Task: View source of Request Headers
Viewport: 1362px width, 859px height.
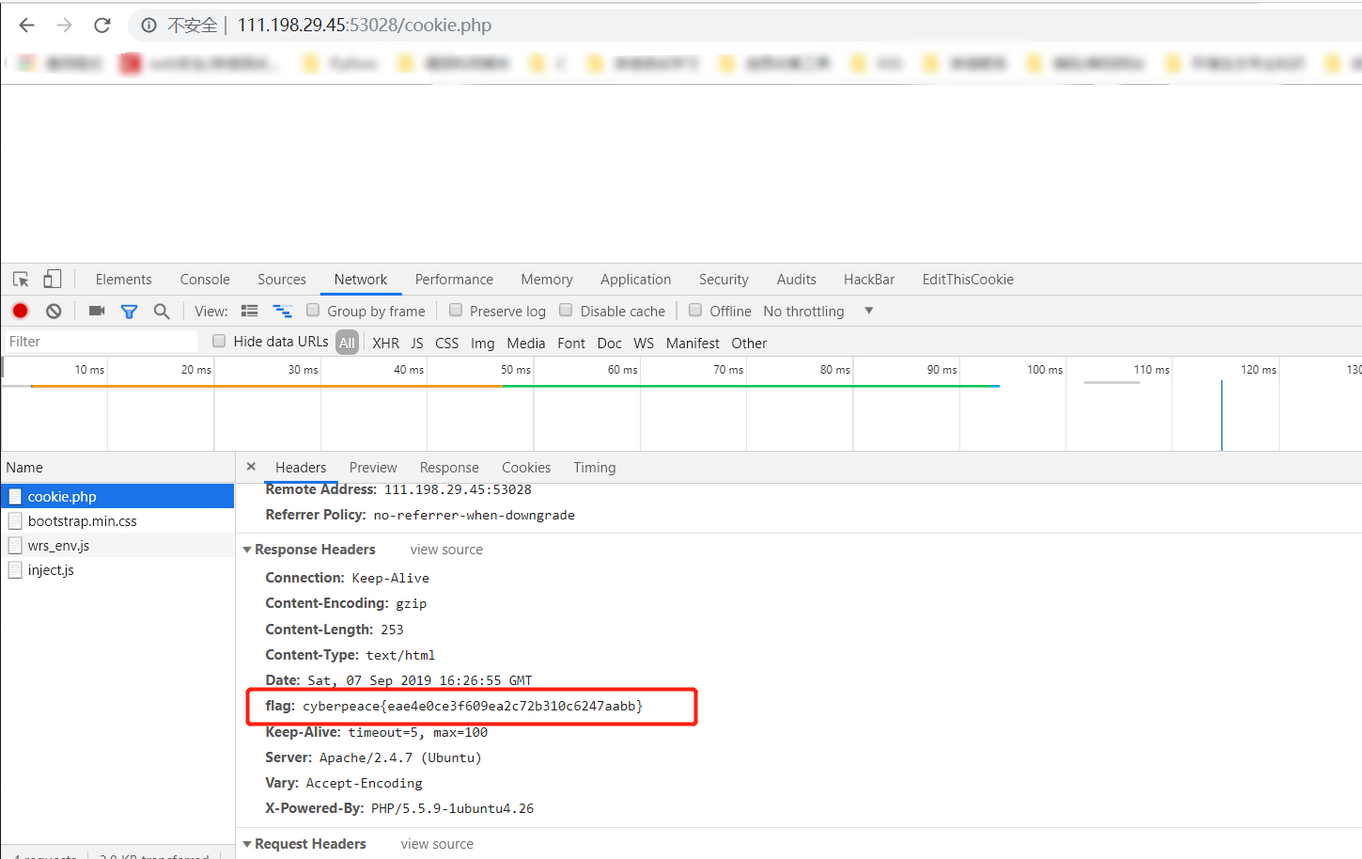Action: (437, 844)
